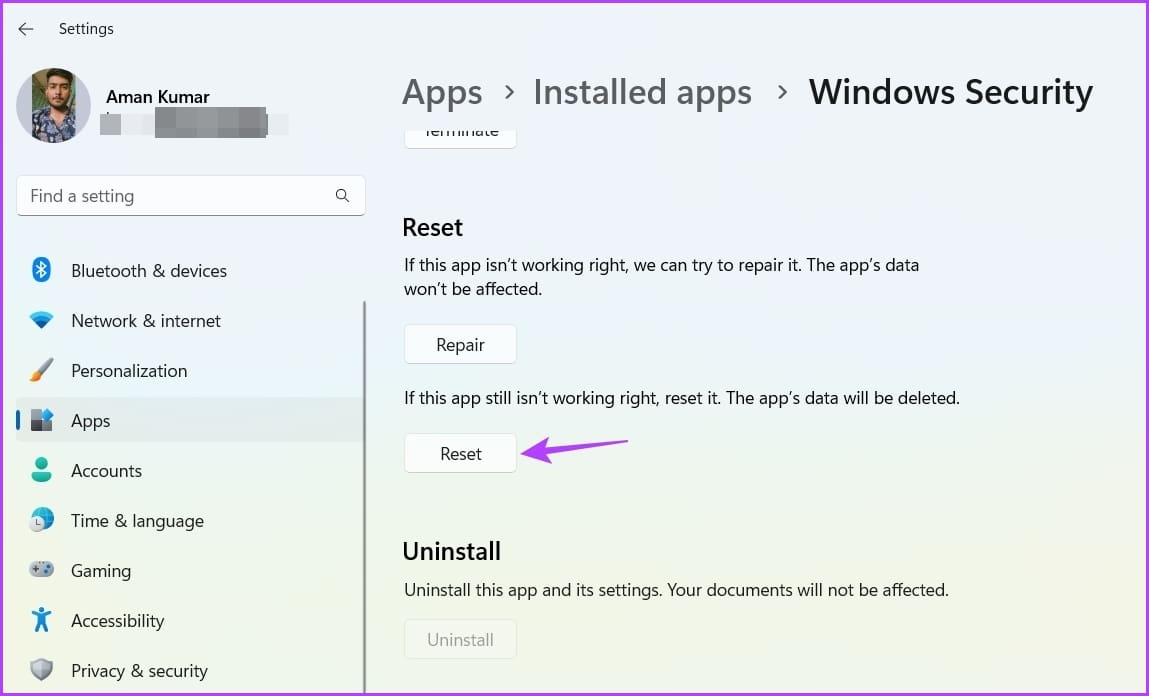Open Accessibility settings

(117, 621)
